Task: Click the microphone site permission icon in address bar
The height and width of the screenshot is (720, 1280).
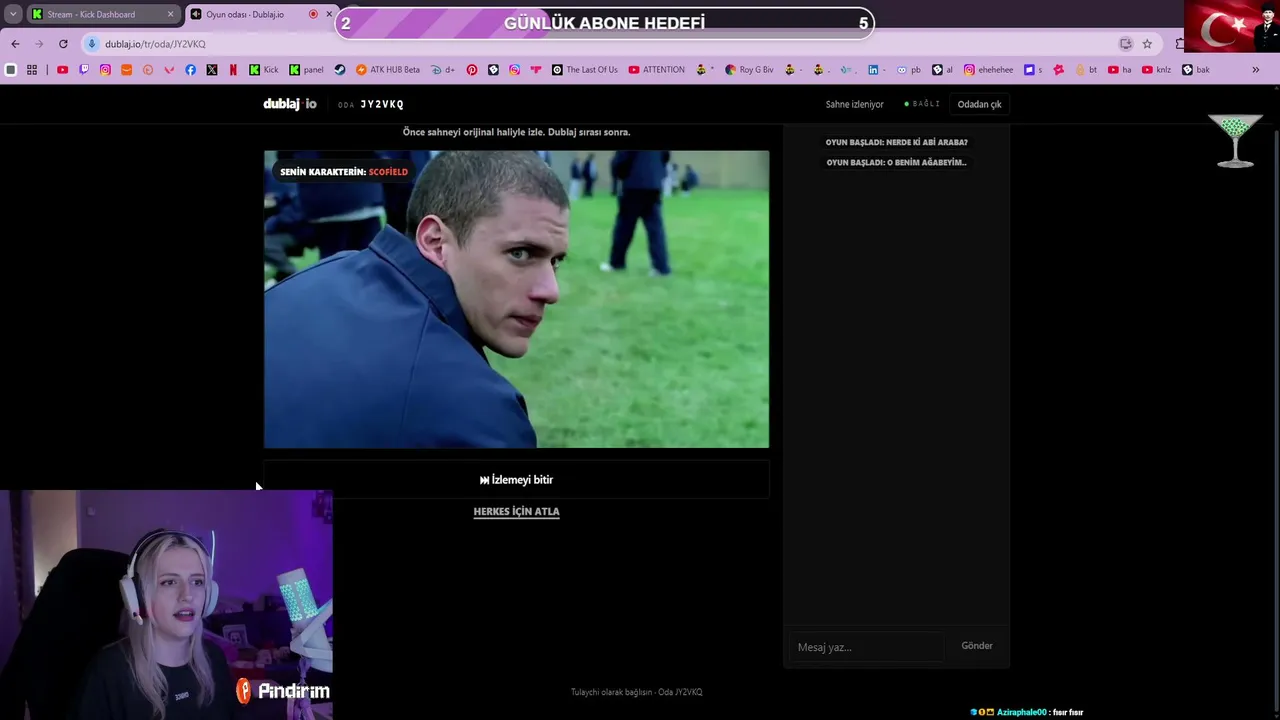Action: pyautogui.click(x=92, y=44)
